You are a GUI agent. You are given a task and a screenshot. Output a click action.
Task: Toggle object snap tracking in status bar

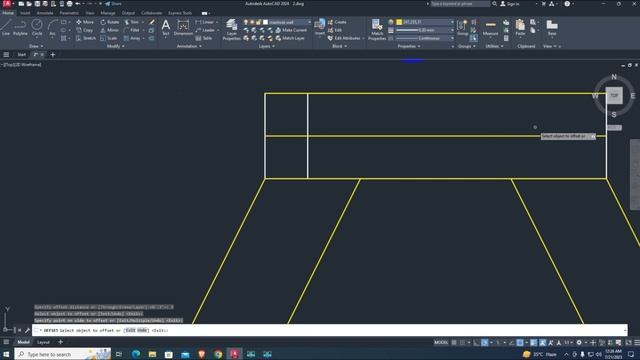coord(511,342)
